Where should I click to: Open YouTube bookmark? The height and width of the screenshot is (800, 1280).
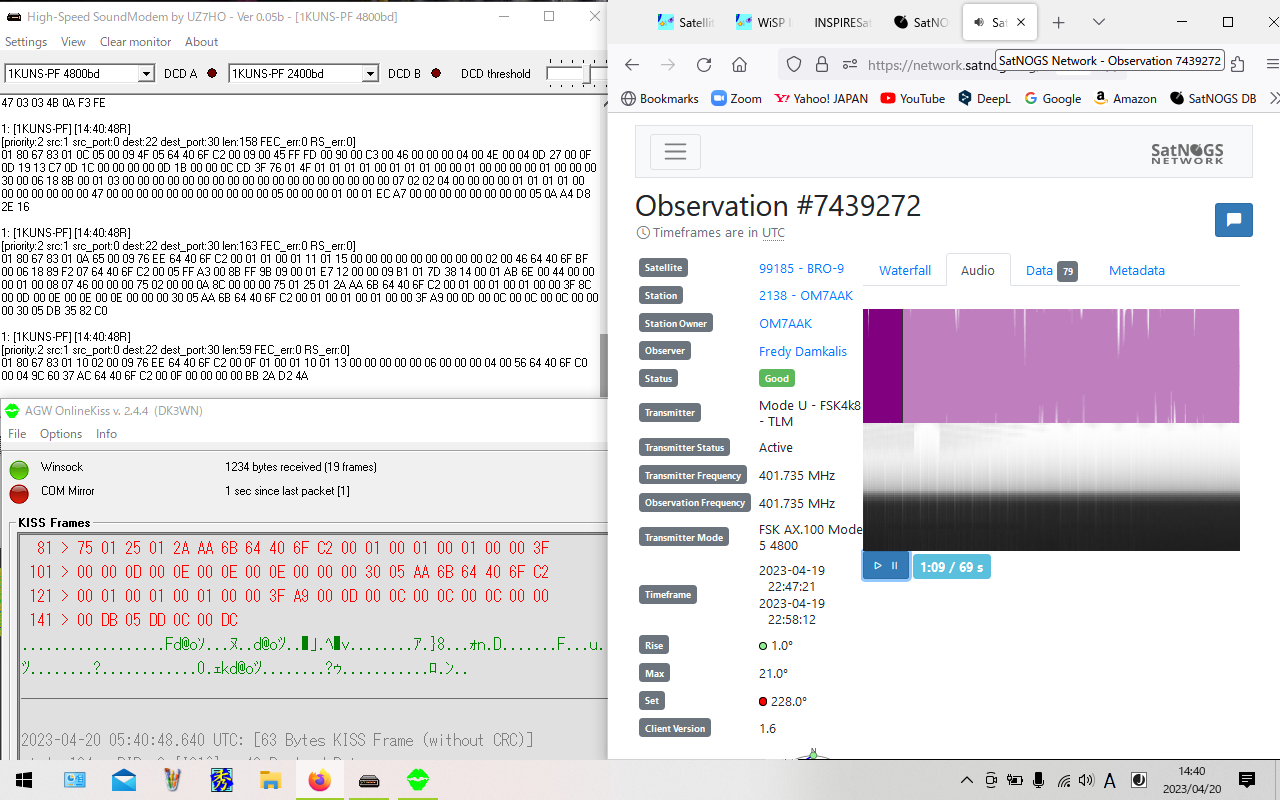click(912, 98)
